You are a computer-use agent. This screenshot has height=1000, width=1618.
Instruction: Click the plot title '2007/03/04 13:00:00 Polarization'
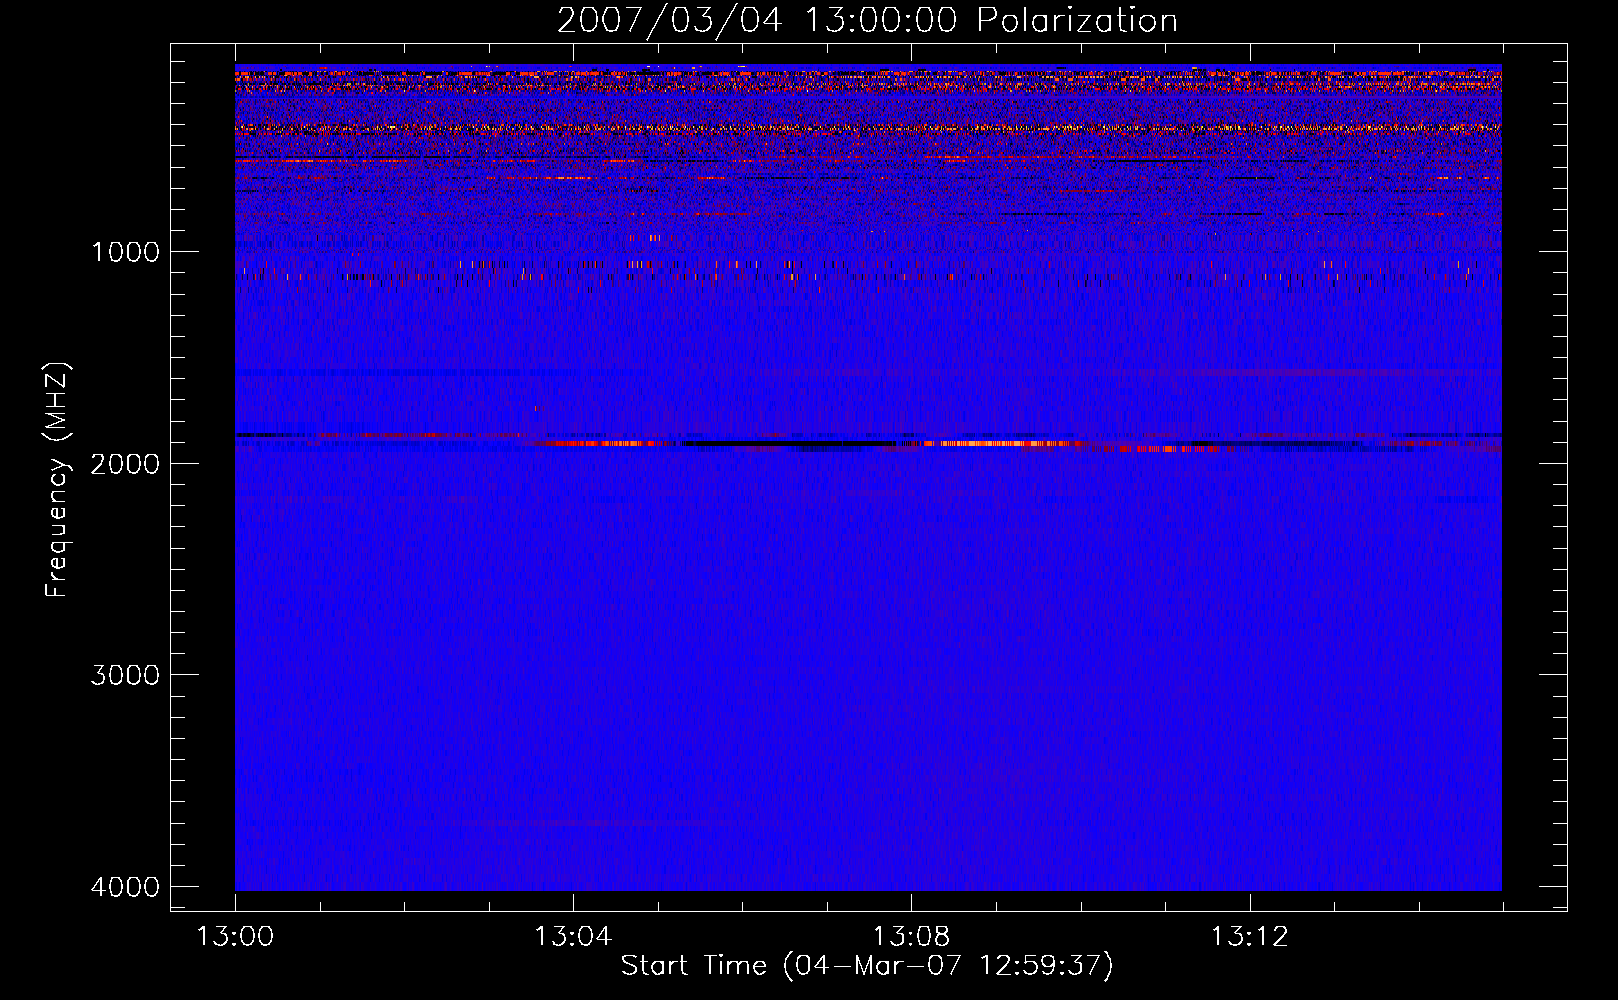click(x=867, y=21)
